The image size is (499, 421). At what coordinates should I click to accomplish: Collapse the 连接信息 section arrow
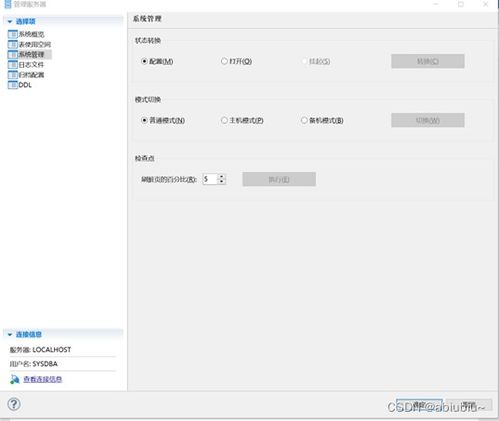[x=10, y=334]
